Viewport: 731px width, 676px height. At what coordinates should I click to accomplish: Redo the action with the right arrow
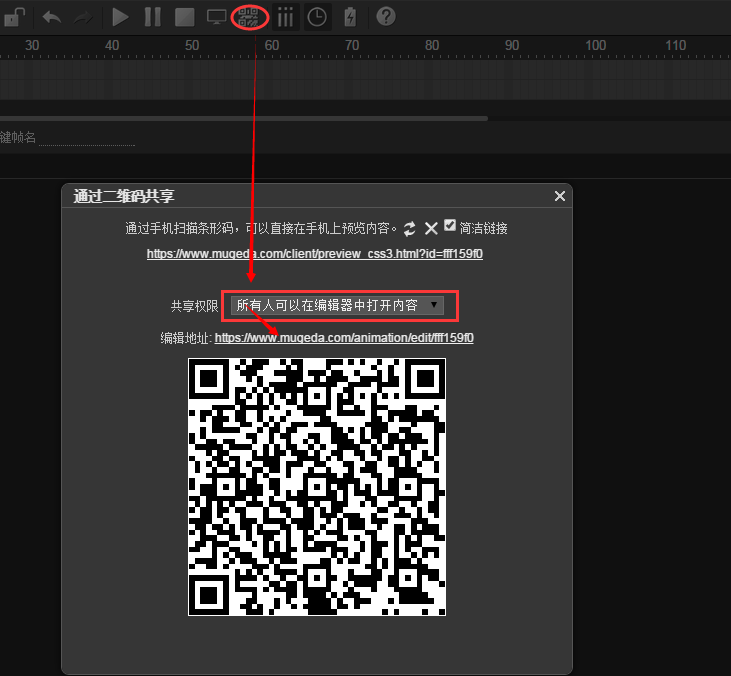(83, 18)
